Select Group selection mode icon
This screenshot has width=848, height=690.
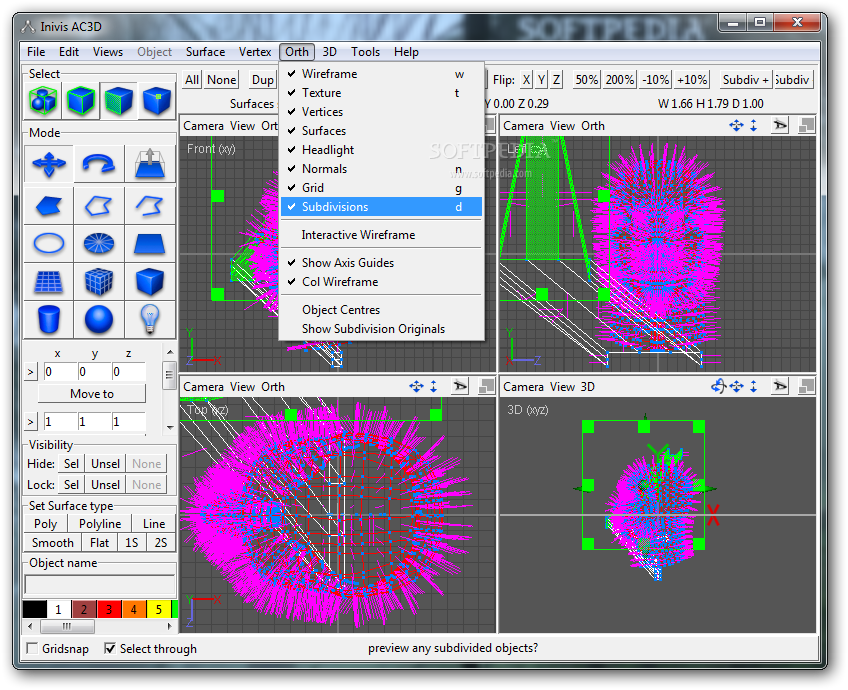click(43, 101)
